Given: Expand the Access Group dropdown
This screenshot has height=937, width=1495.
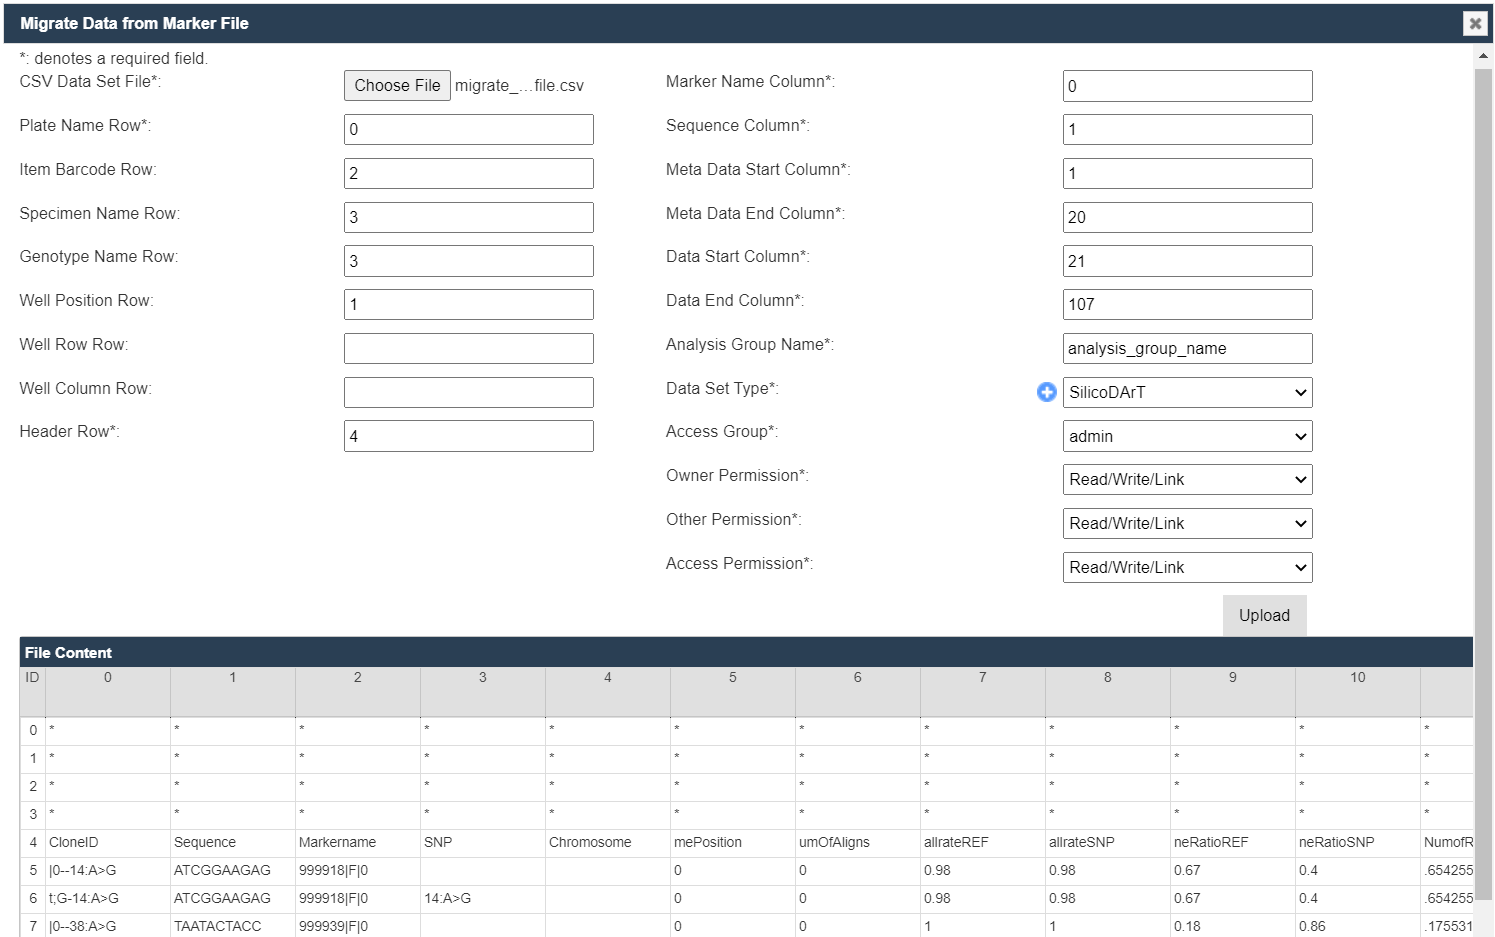Looking at the screenshot, I should click(x=1187, y=436).
